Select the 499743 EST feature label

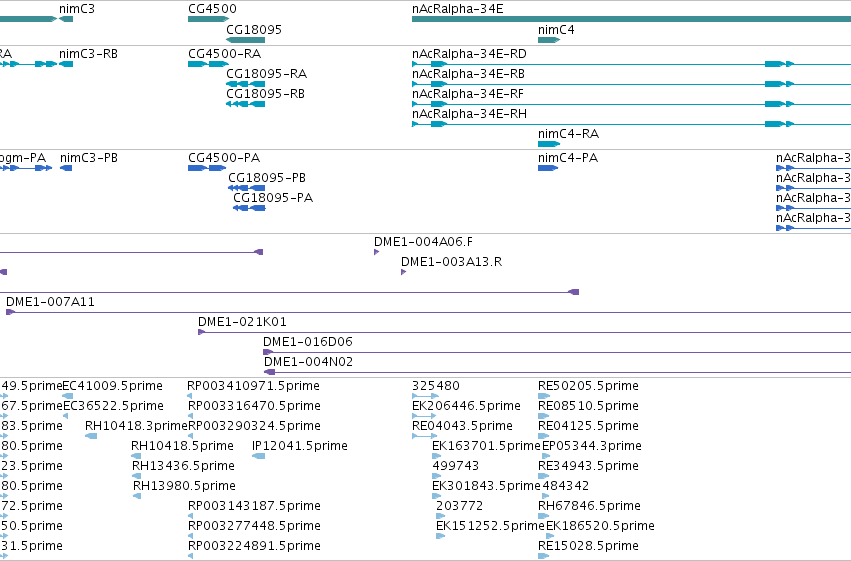(x=456, y=466)
